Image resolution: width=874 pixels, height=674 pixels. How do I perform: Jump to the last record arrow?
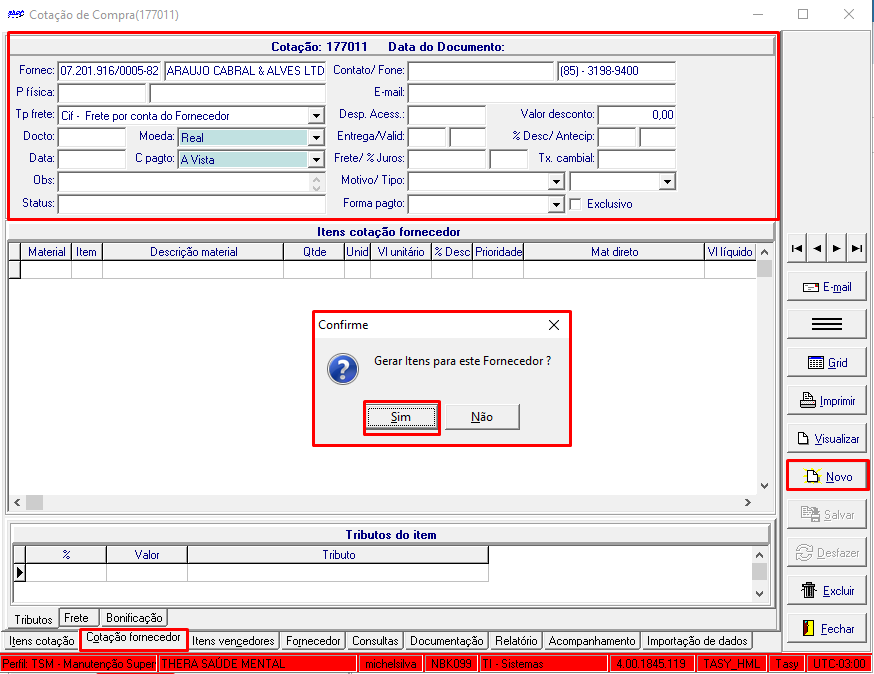[x=857, y=249]
